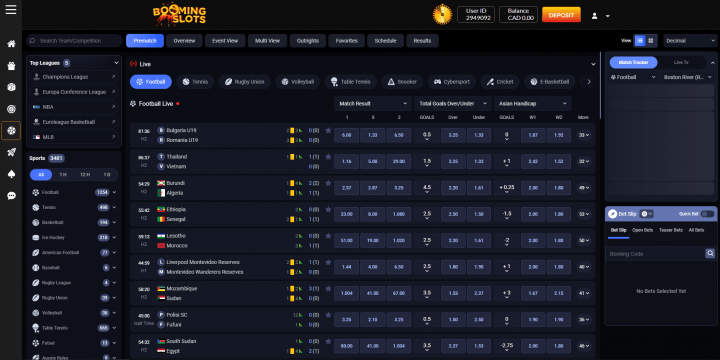Open Champions League external link arrow

[x=113, y=77]
